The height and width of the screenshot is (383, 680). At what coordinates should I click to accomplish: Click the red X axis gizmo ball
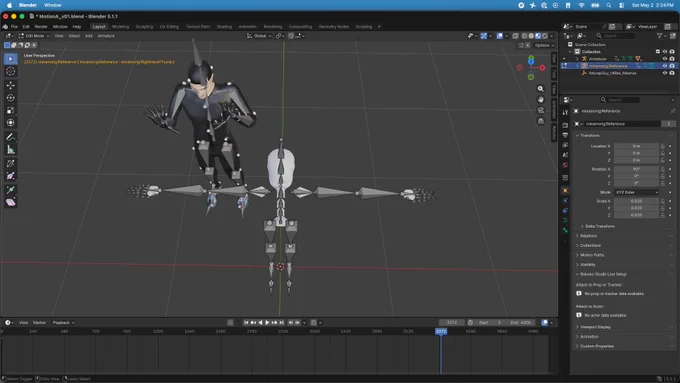coord(542,68)
